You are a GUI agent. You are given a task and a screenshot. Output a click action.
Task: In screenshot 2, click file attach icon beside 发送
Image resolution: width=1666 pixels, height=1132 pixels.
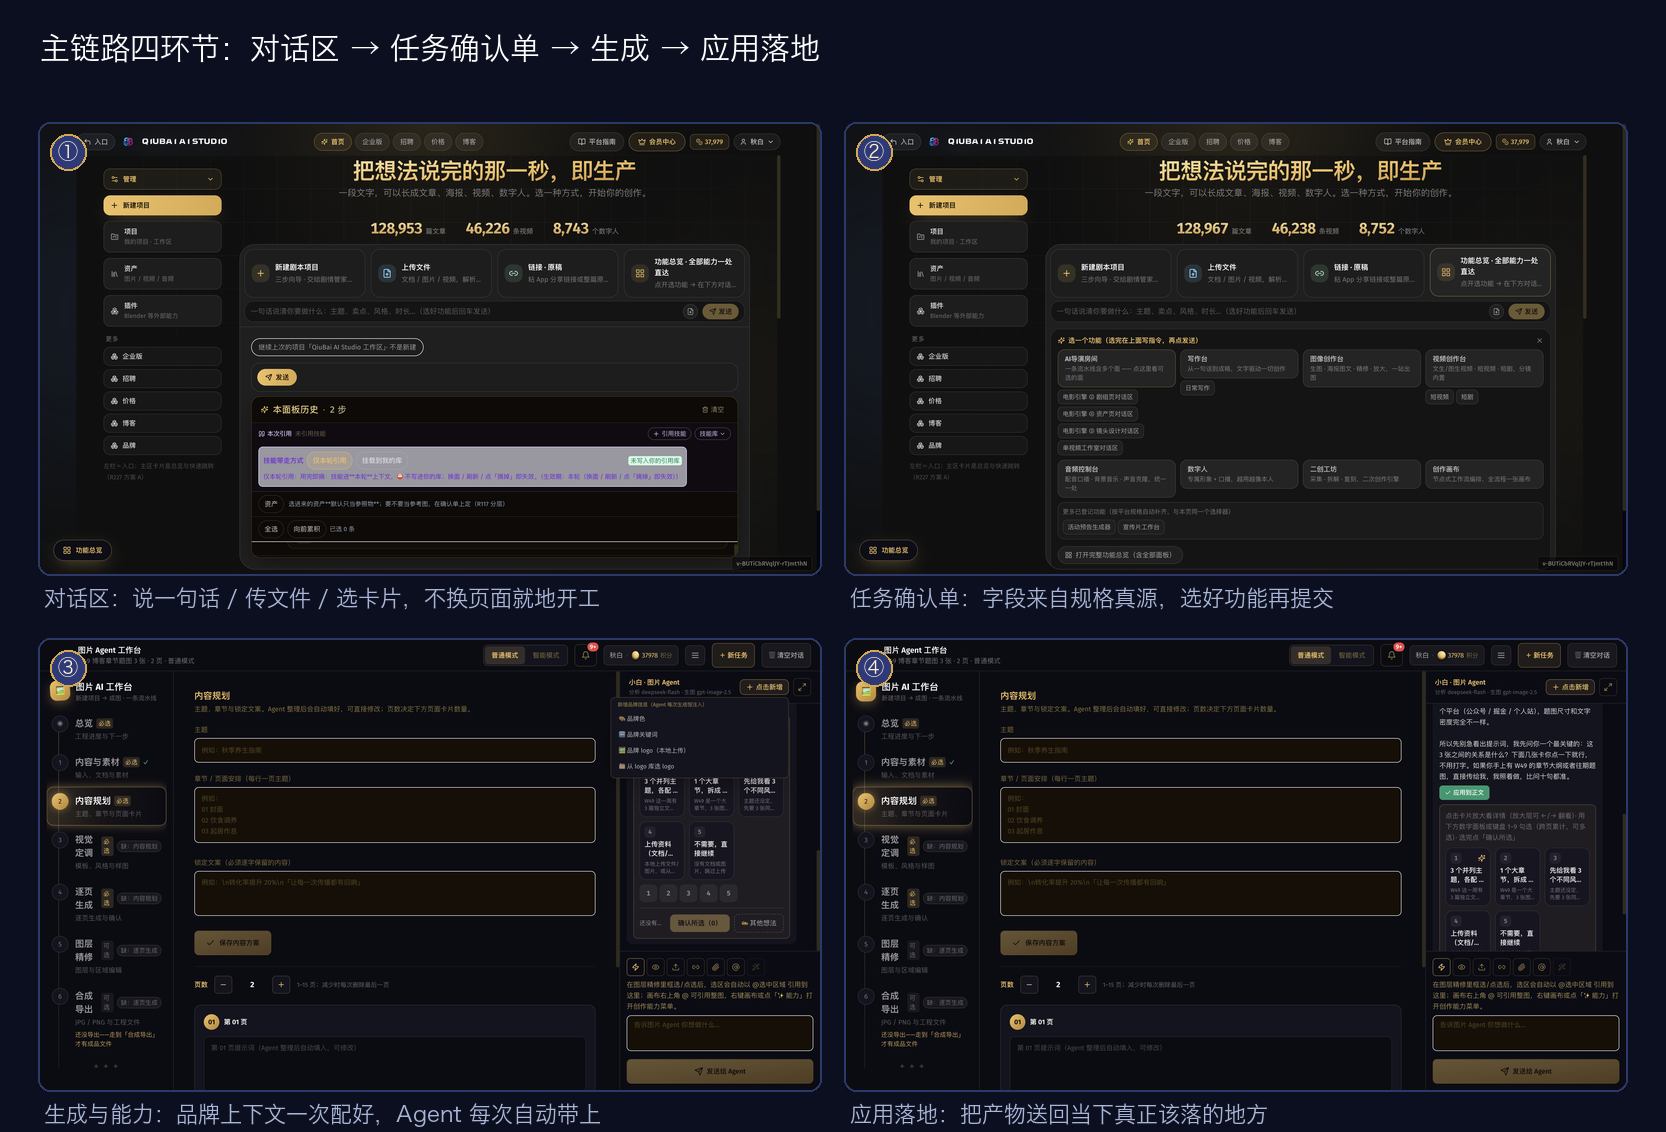coord(1496,311)
